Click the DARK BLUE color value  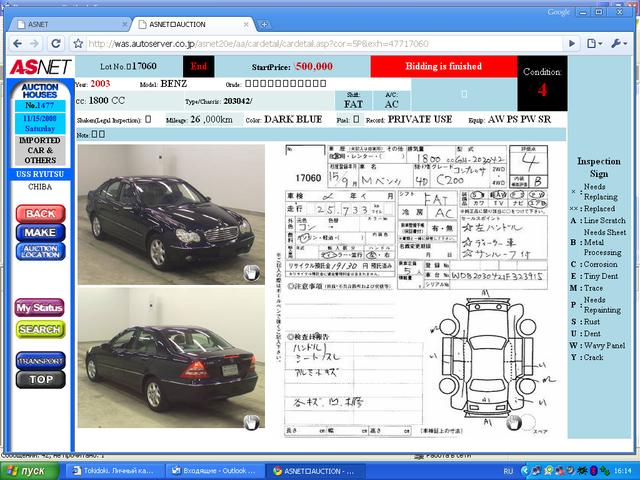[293, 120]
